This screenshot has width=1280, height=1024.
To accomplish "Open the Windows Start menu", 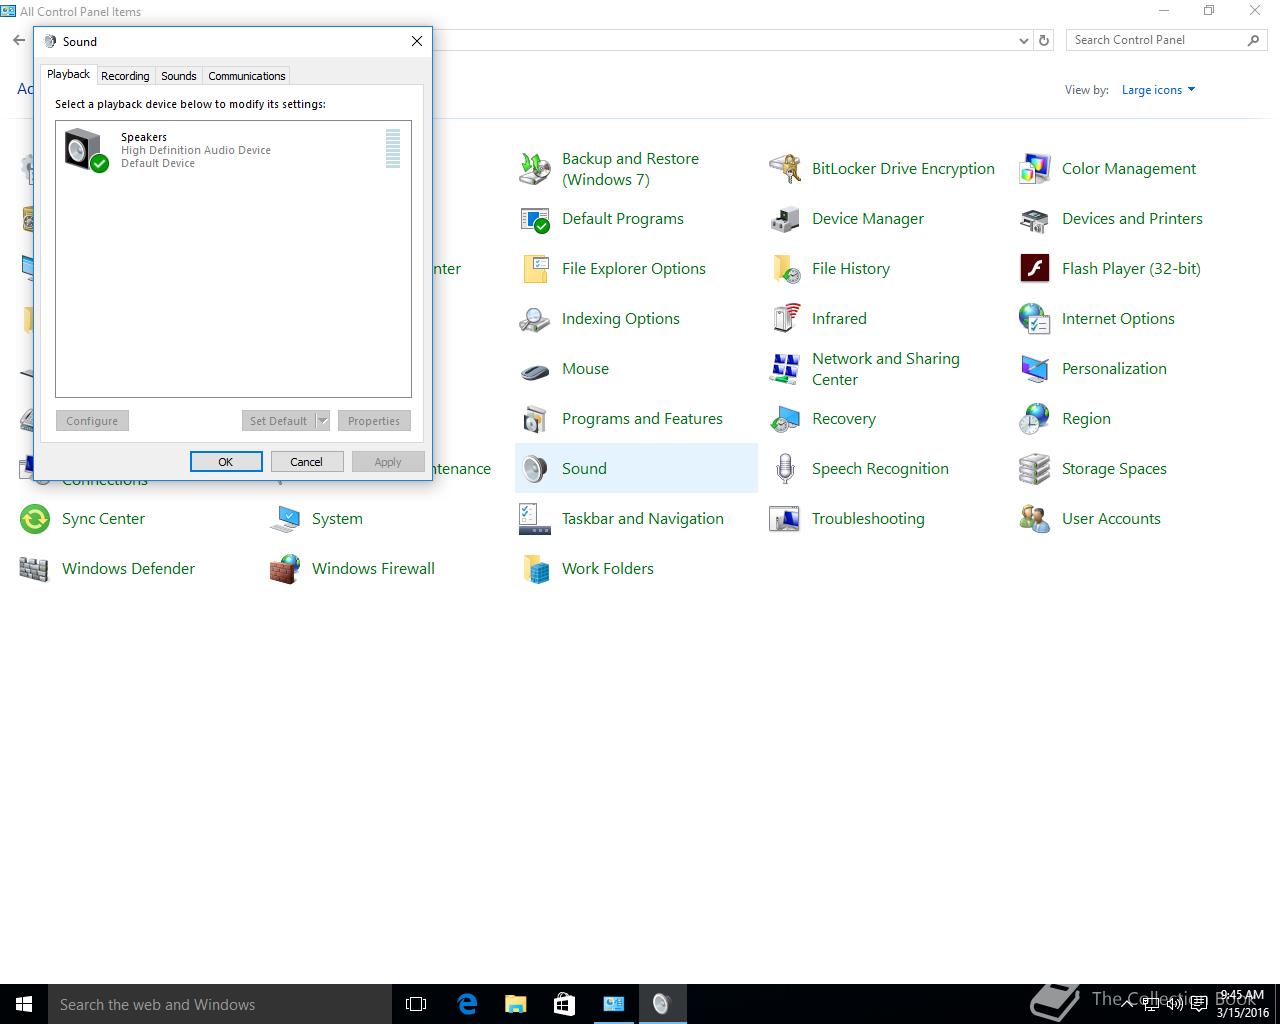I will (24, 1004).
